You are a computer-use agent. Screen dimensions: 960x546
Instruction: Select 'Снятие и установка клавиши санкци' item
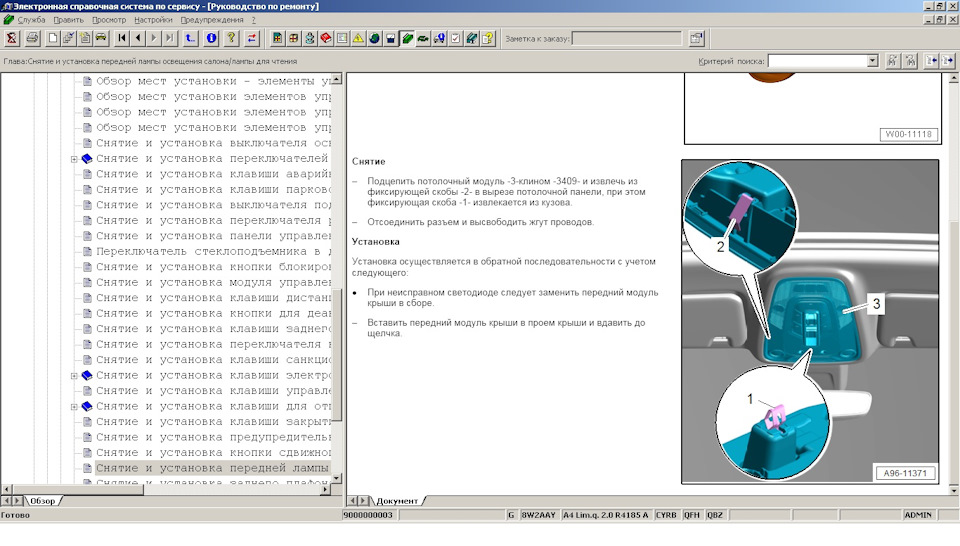(x=213, y=360)
